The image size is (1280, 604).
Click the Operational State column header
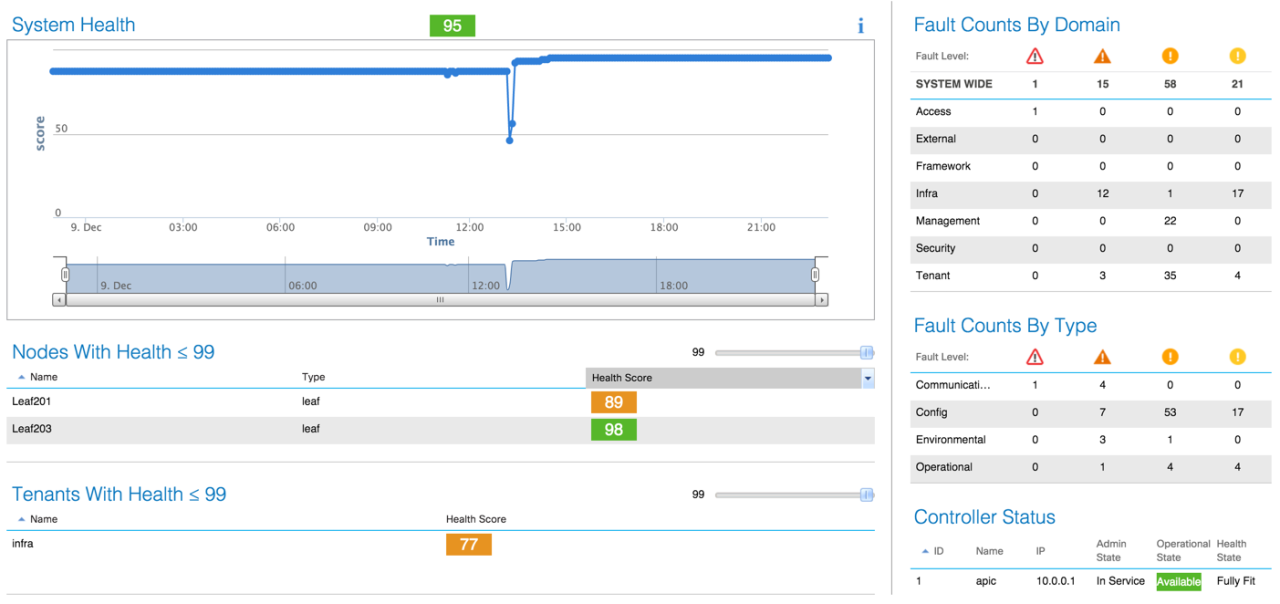[1183, 551]
